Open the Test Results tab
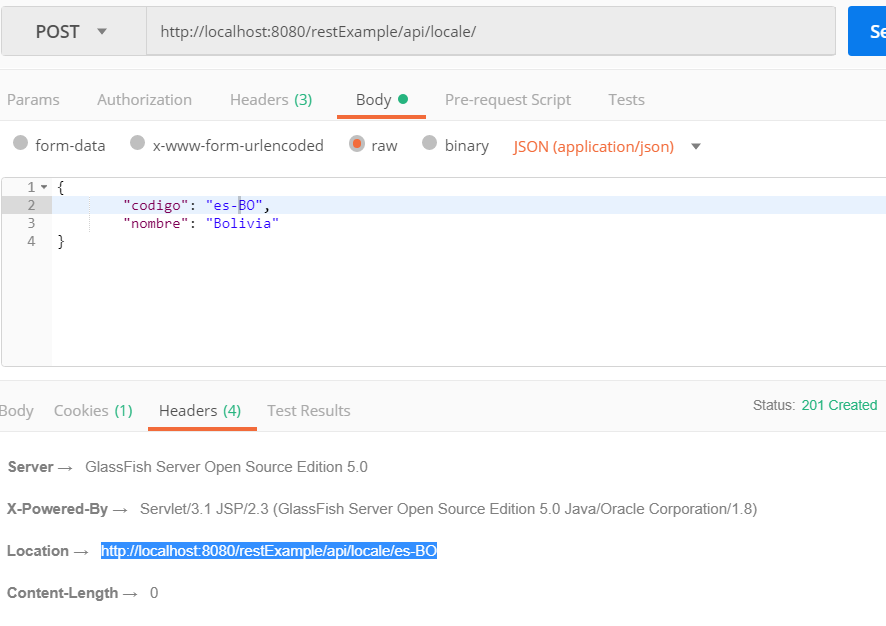Viewport: 886px width, 626px height. pos(309,411)
